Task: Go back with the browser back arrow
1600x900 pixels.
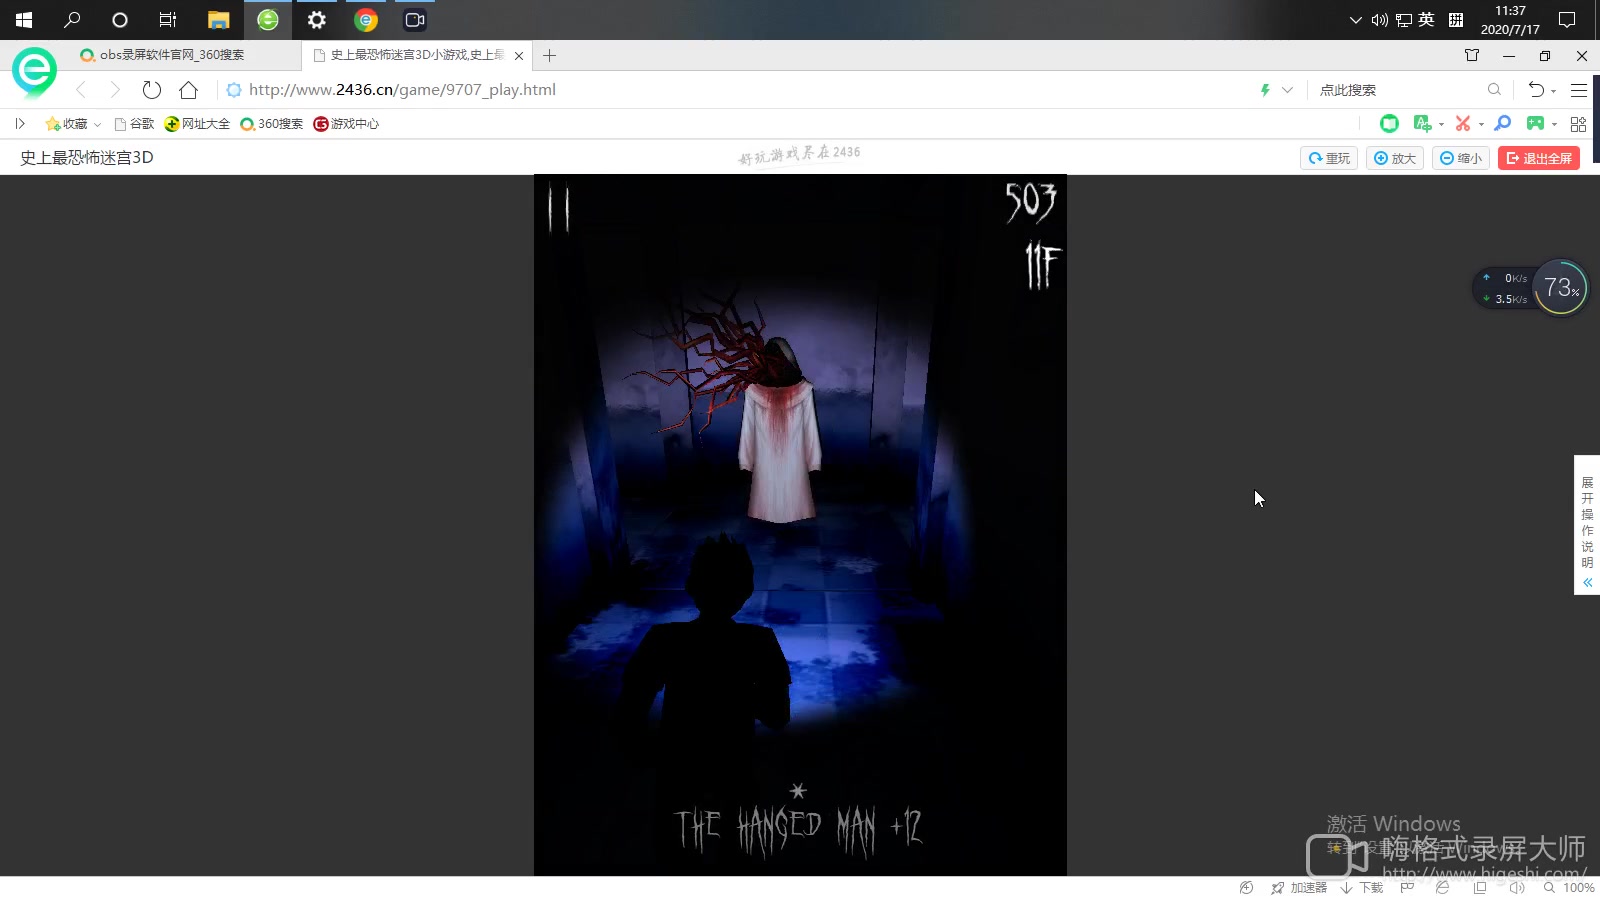Action: [x=81, y=90]
